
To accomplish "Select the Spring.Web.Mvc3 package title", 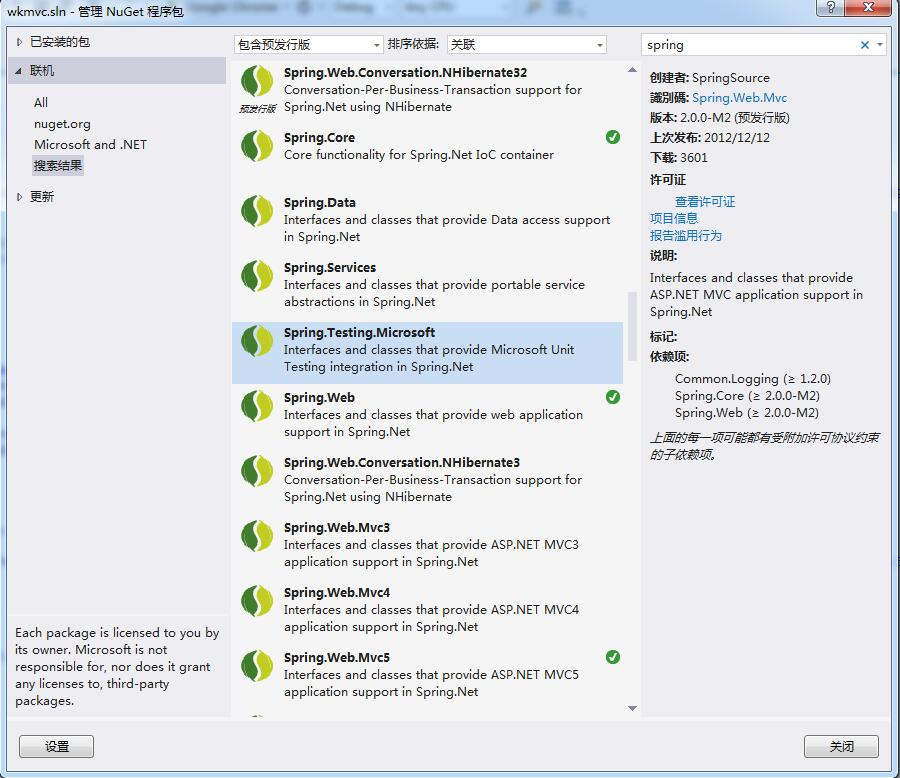I will (x=337, y=527).
